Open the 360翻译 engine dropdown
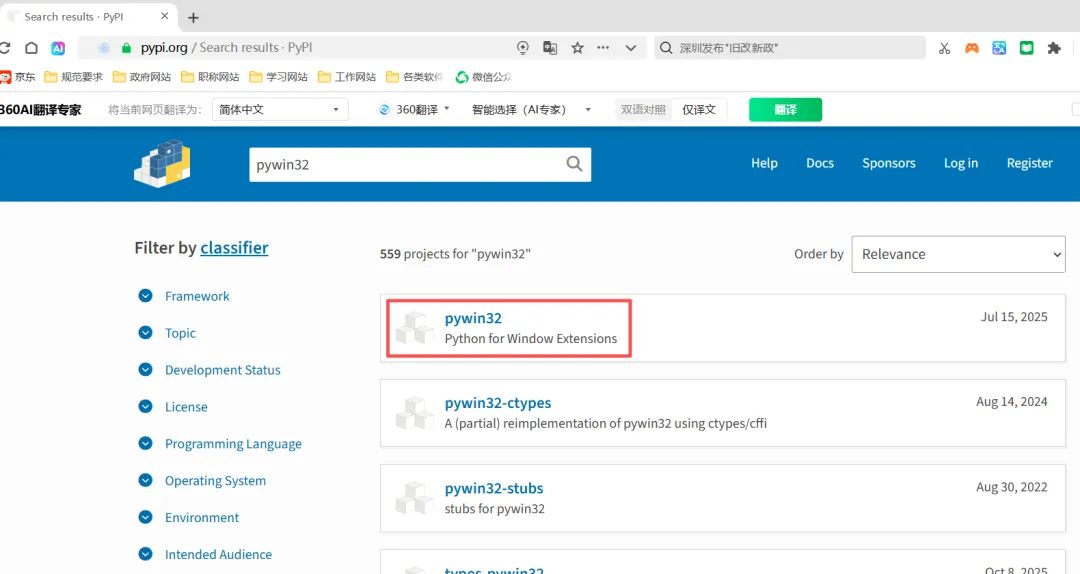 (x=415, y=110)
